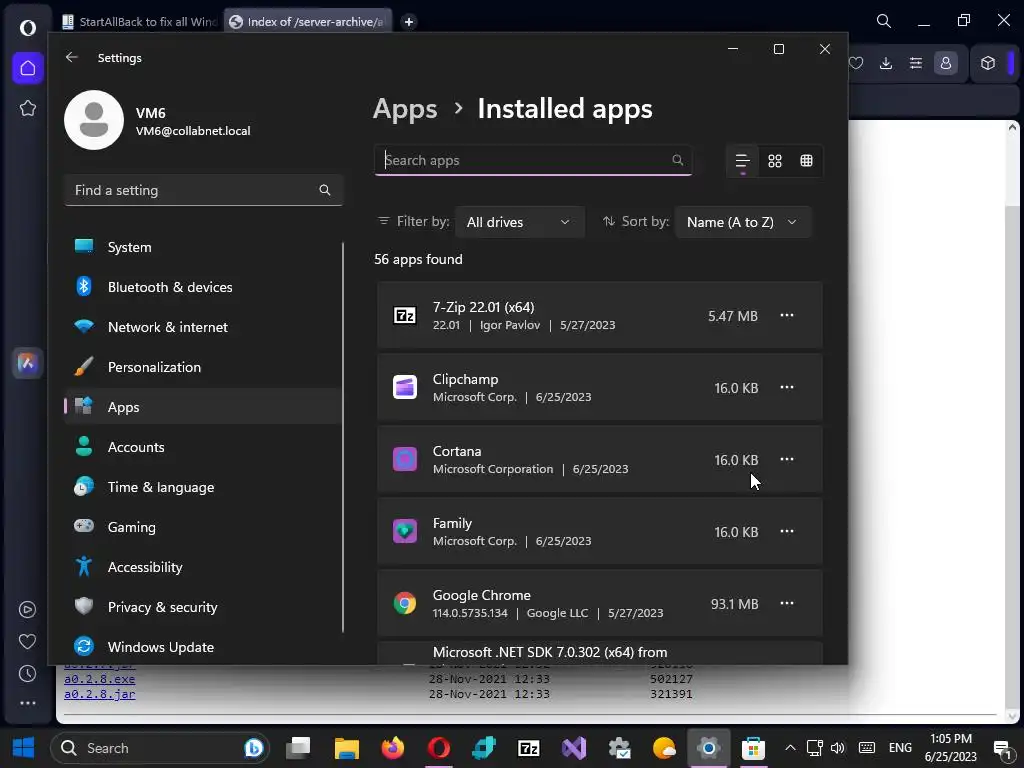Click the volume icon in tray
The width and height of the screenshot is (1024, 768).
(x=838, y=748)
